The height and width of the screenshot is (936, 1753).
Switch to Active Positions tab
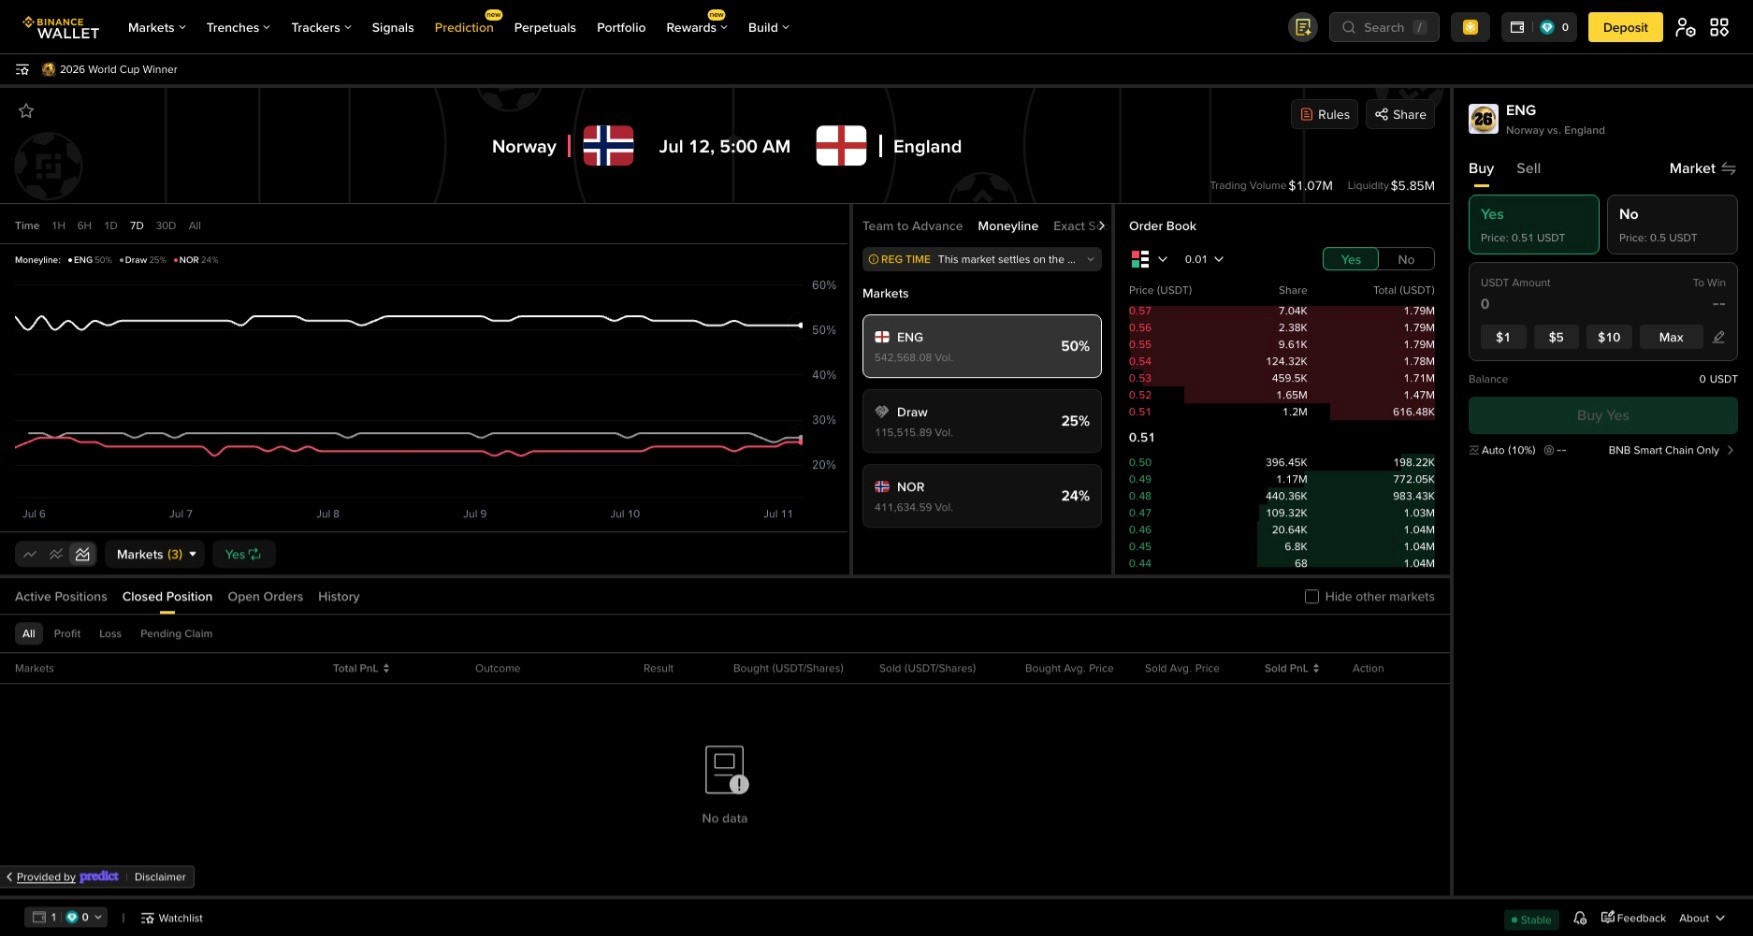(x=61, y=597)
